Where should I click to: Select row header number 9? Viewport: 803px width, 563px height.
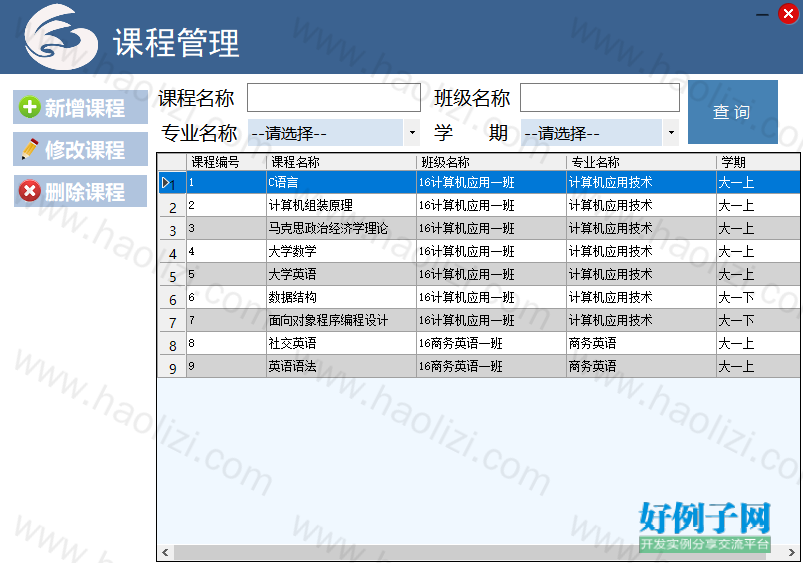pos(172,366)
